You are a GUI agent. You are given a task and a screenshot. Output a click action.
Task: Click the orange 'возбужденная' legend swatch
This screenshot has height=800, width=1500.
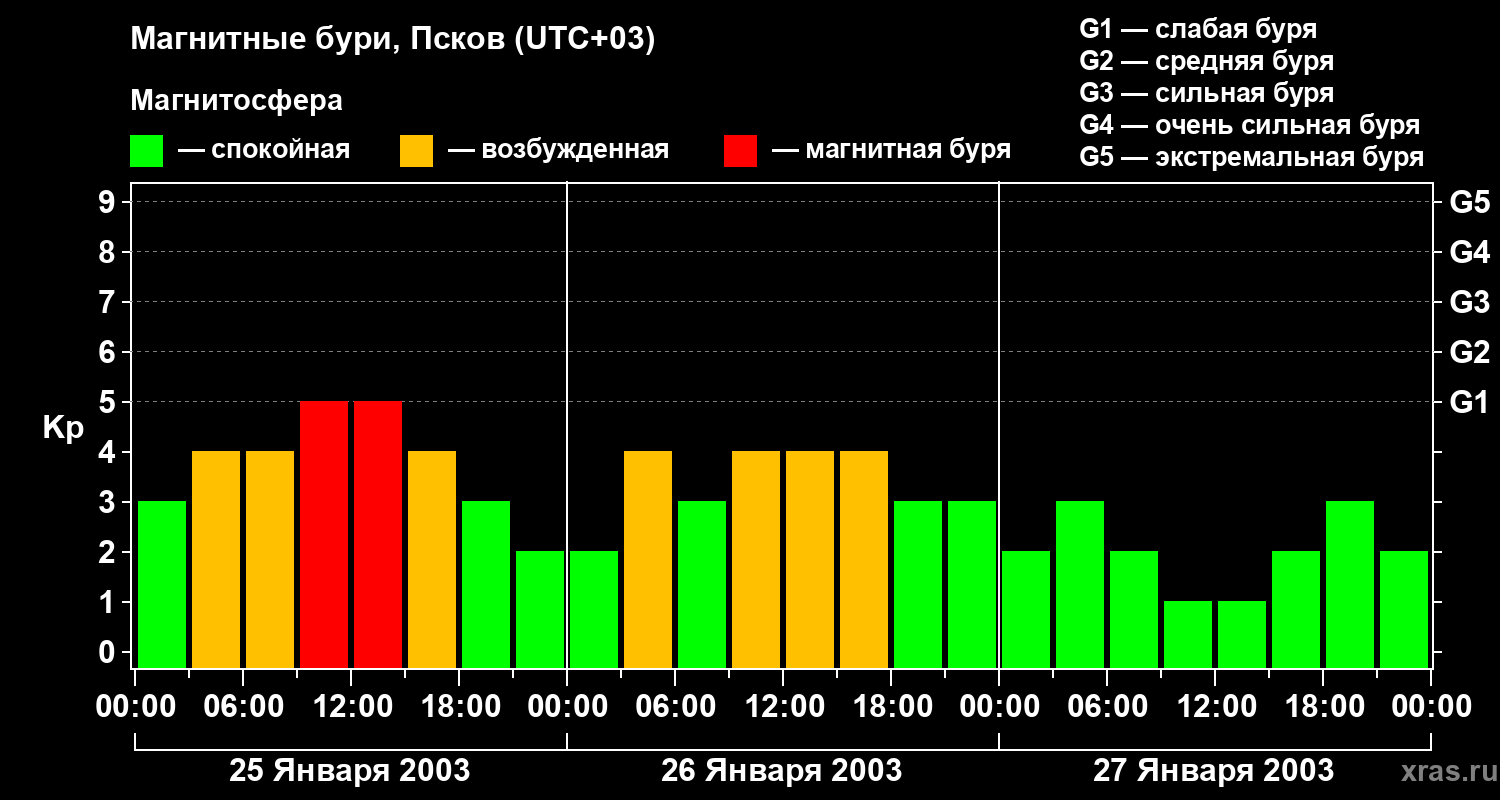416,151
